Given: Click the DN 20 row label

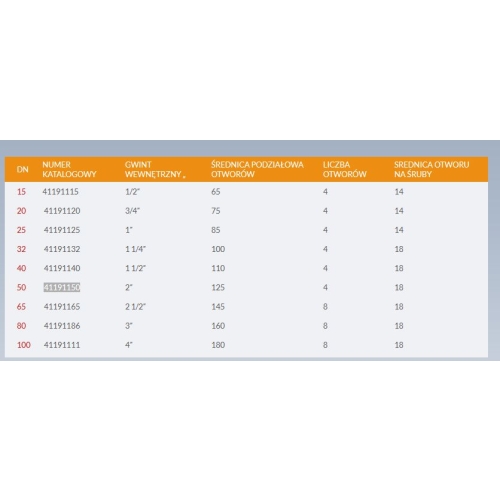Looking at the screenshot, I should 21,211.
